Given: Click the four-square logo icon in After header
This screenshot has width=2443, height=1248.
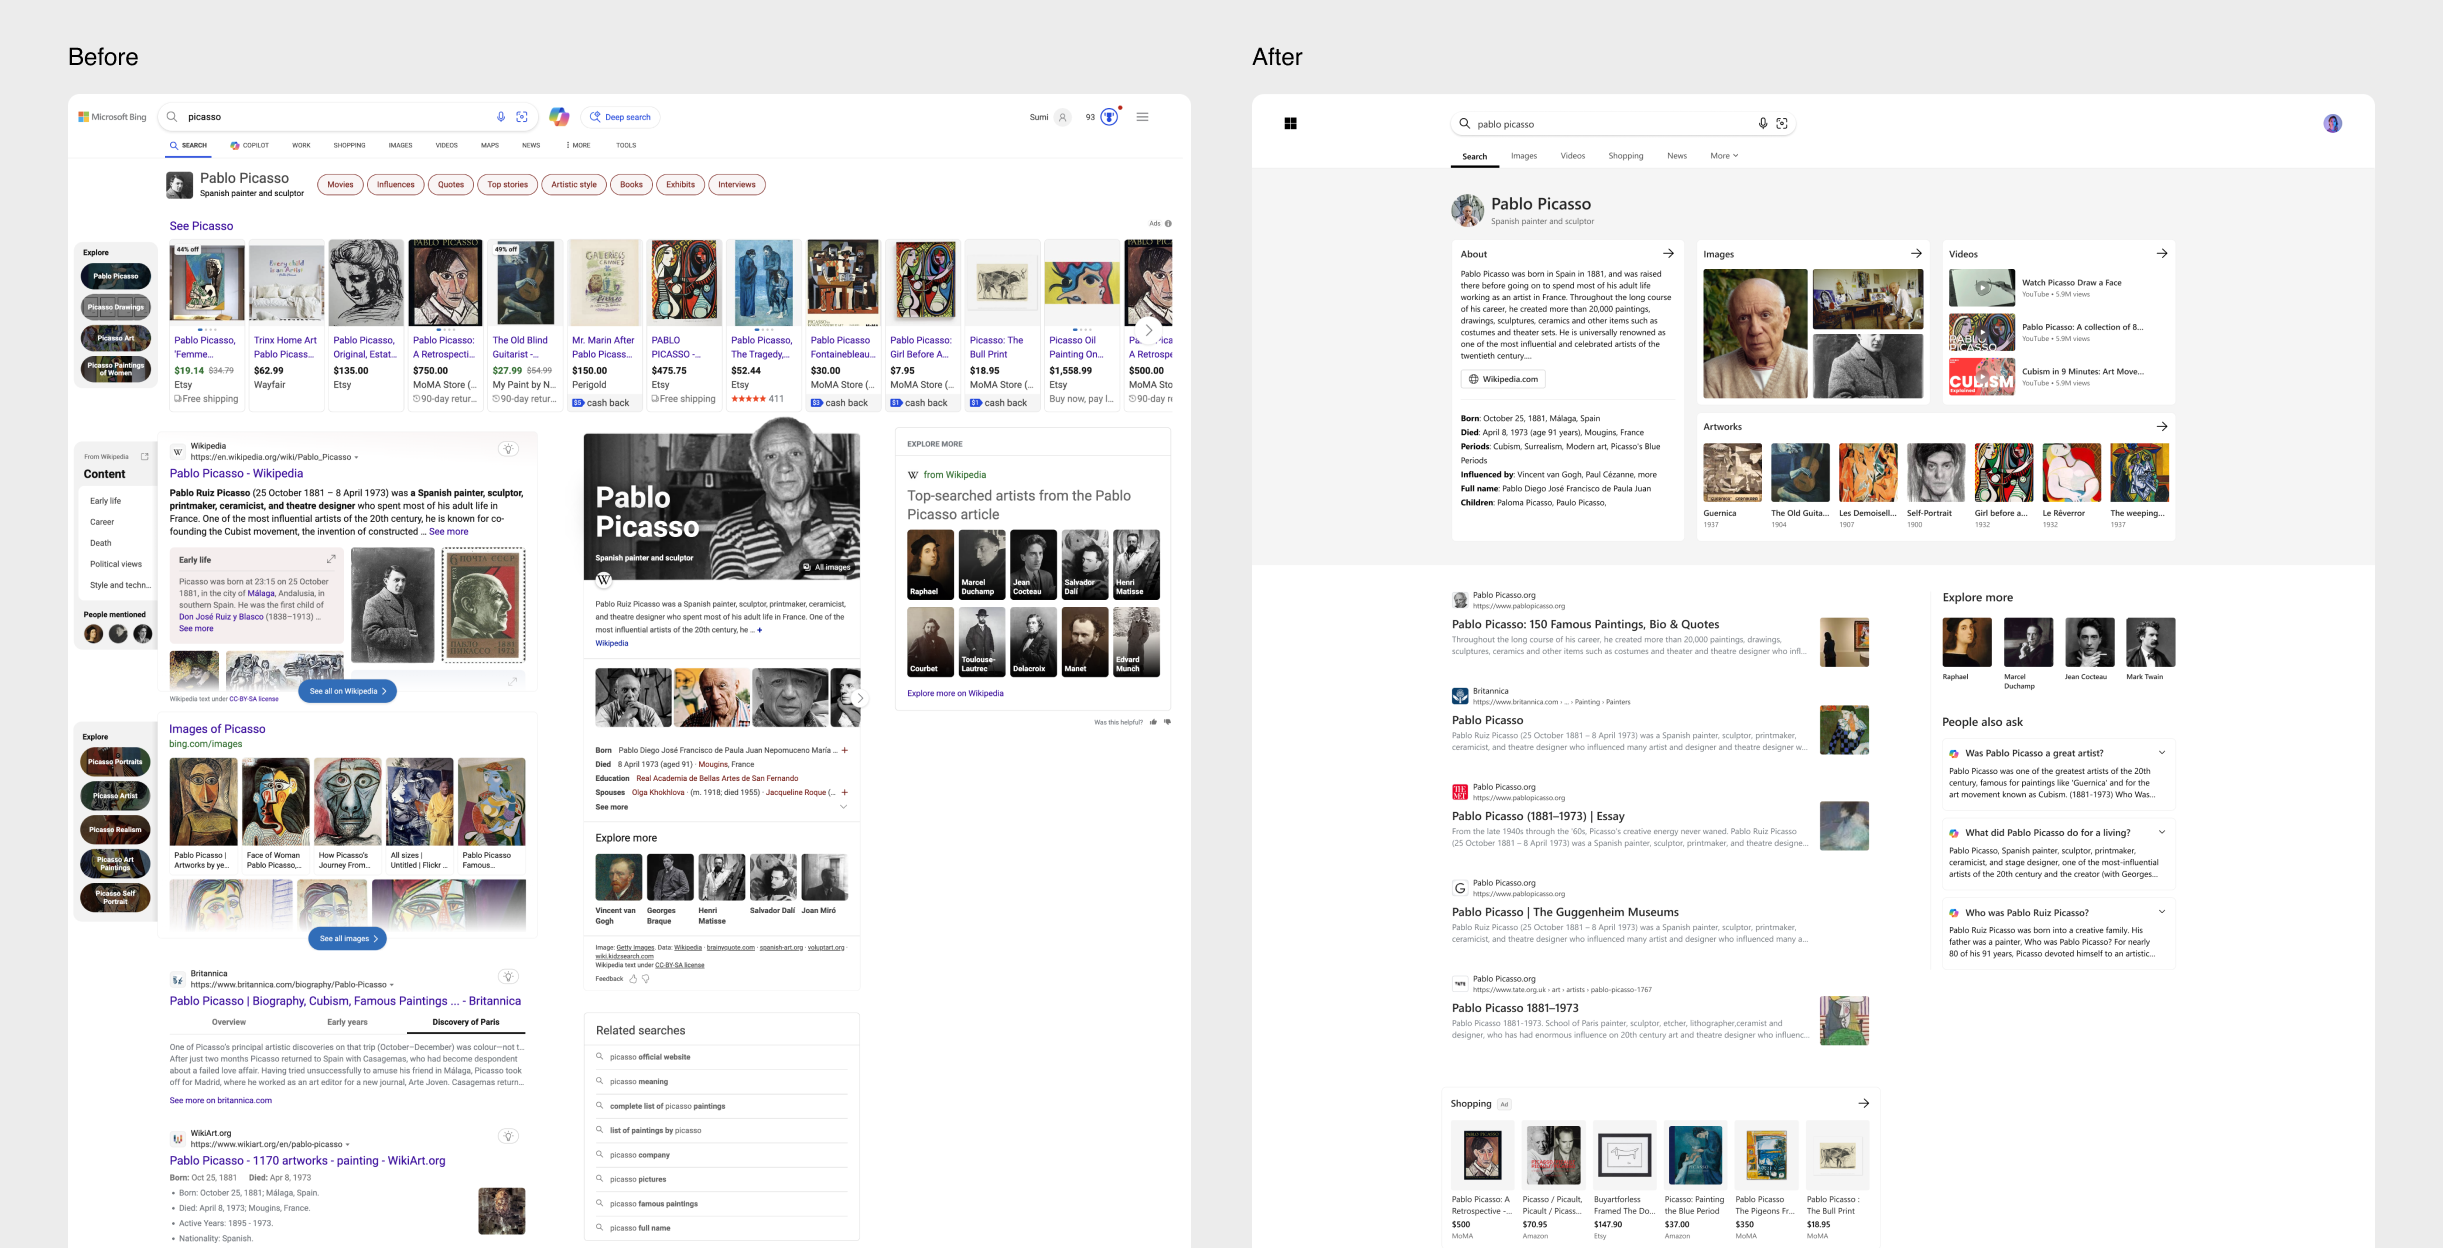Looking at the screenshot, I should click(x=1290, y=124).
